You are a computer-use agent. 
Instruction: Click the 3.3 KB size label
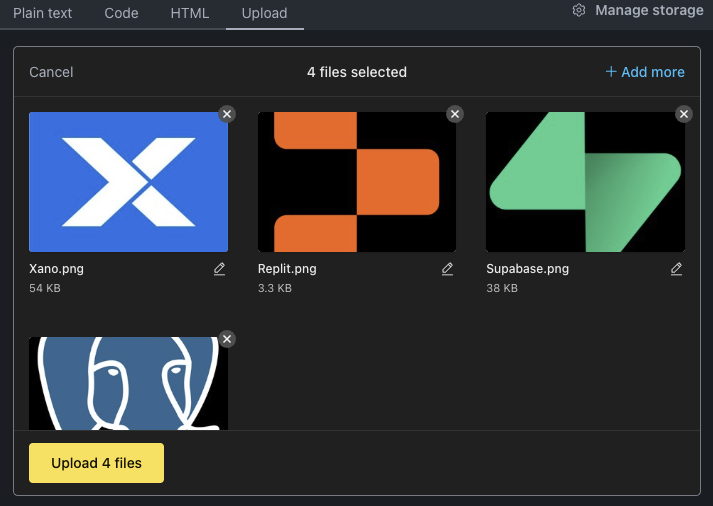click(x=275, y=288)
